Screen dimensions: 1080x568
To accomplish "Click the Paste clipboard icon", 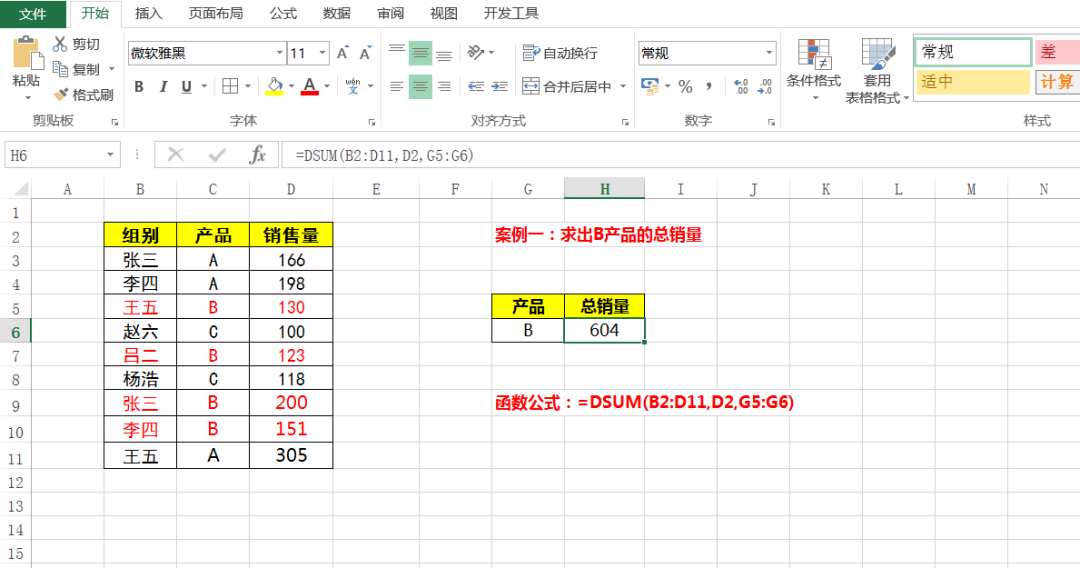I will (x=28, y=54).
